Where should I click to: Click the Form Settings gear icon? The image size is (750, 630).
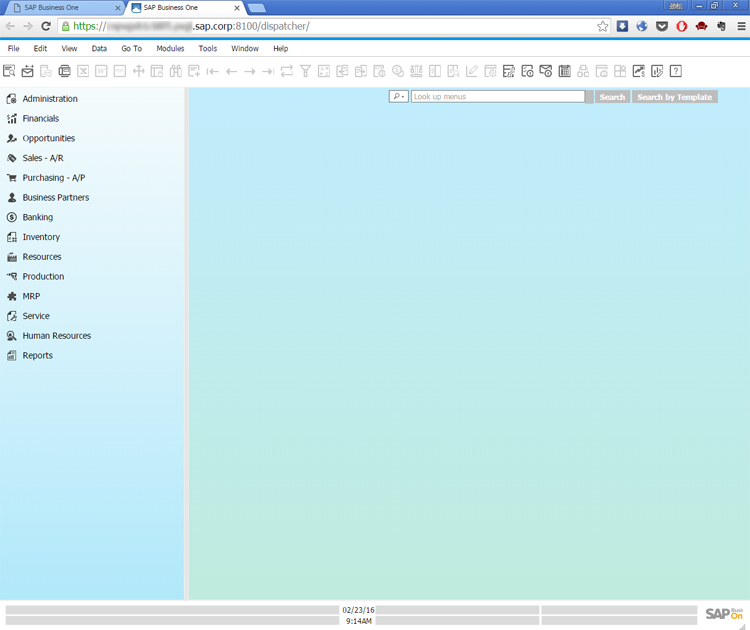[490, 71]
